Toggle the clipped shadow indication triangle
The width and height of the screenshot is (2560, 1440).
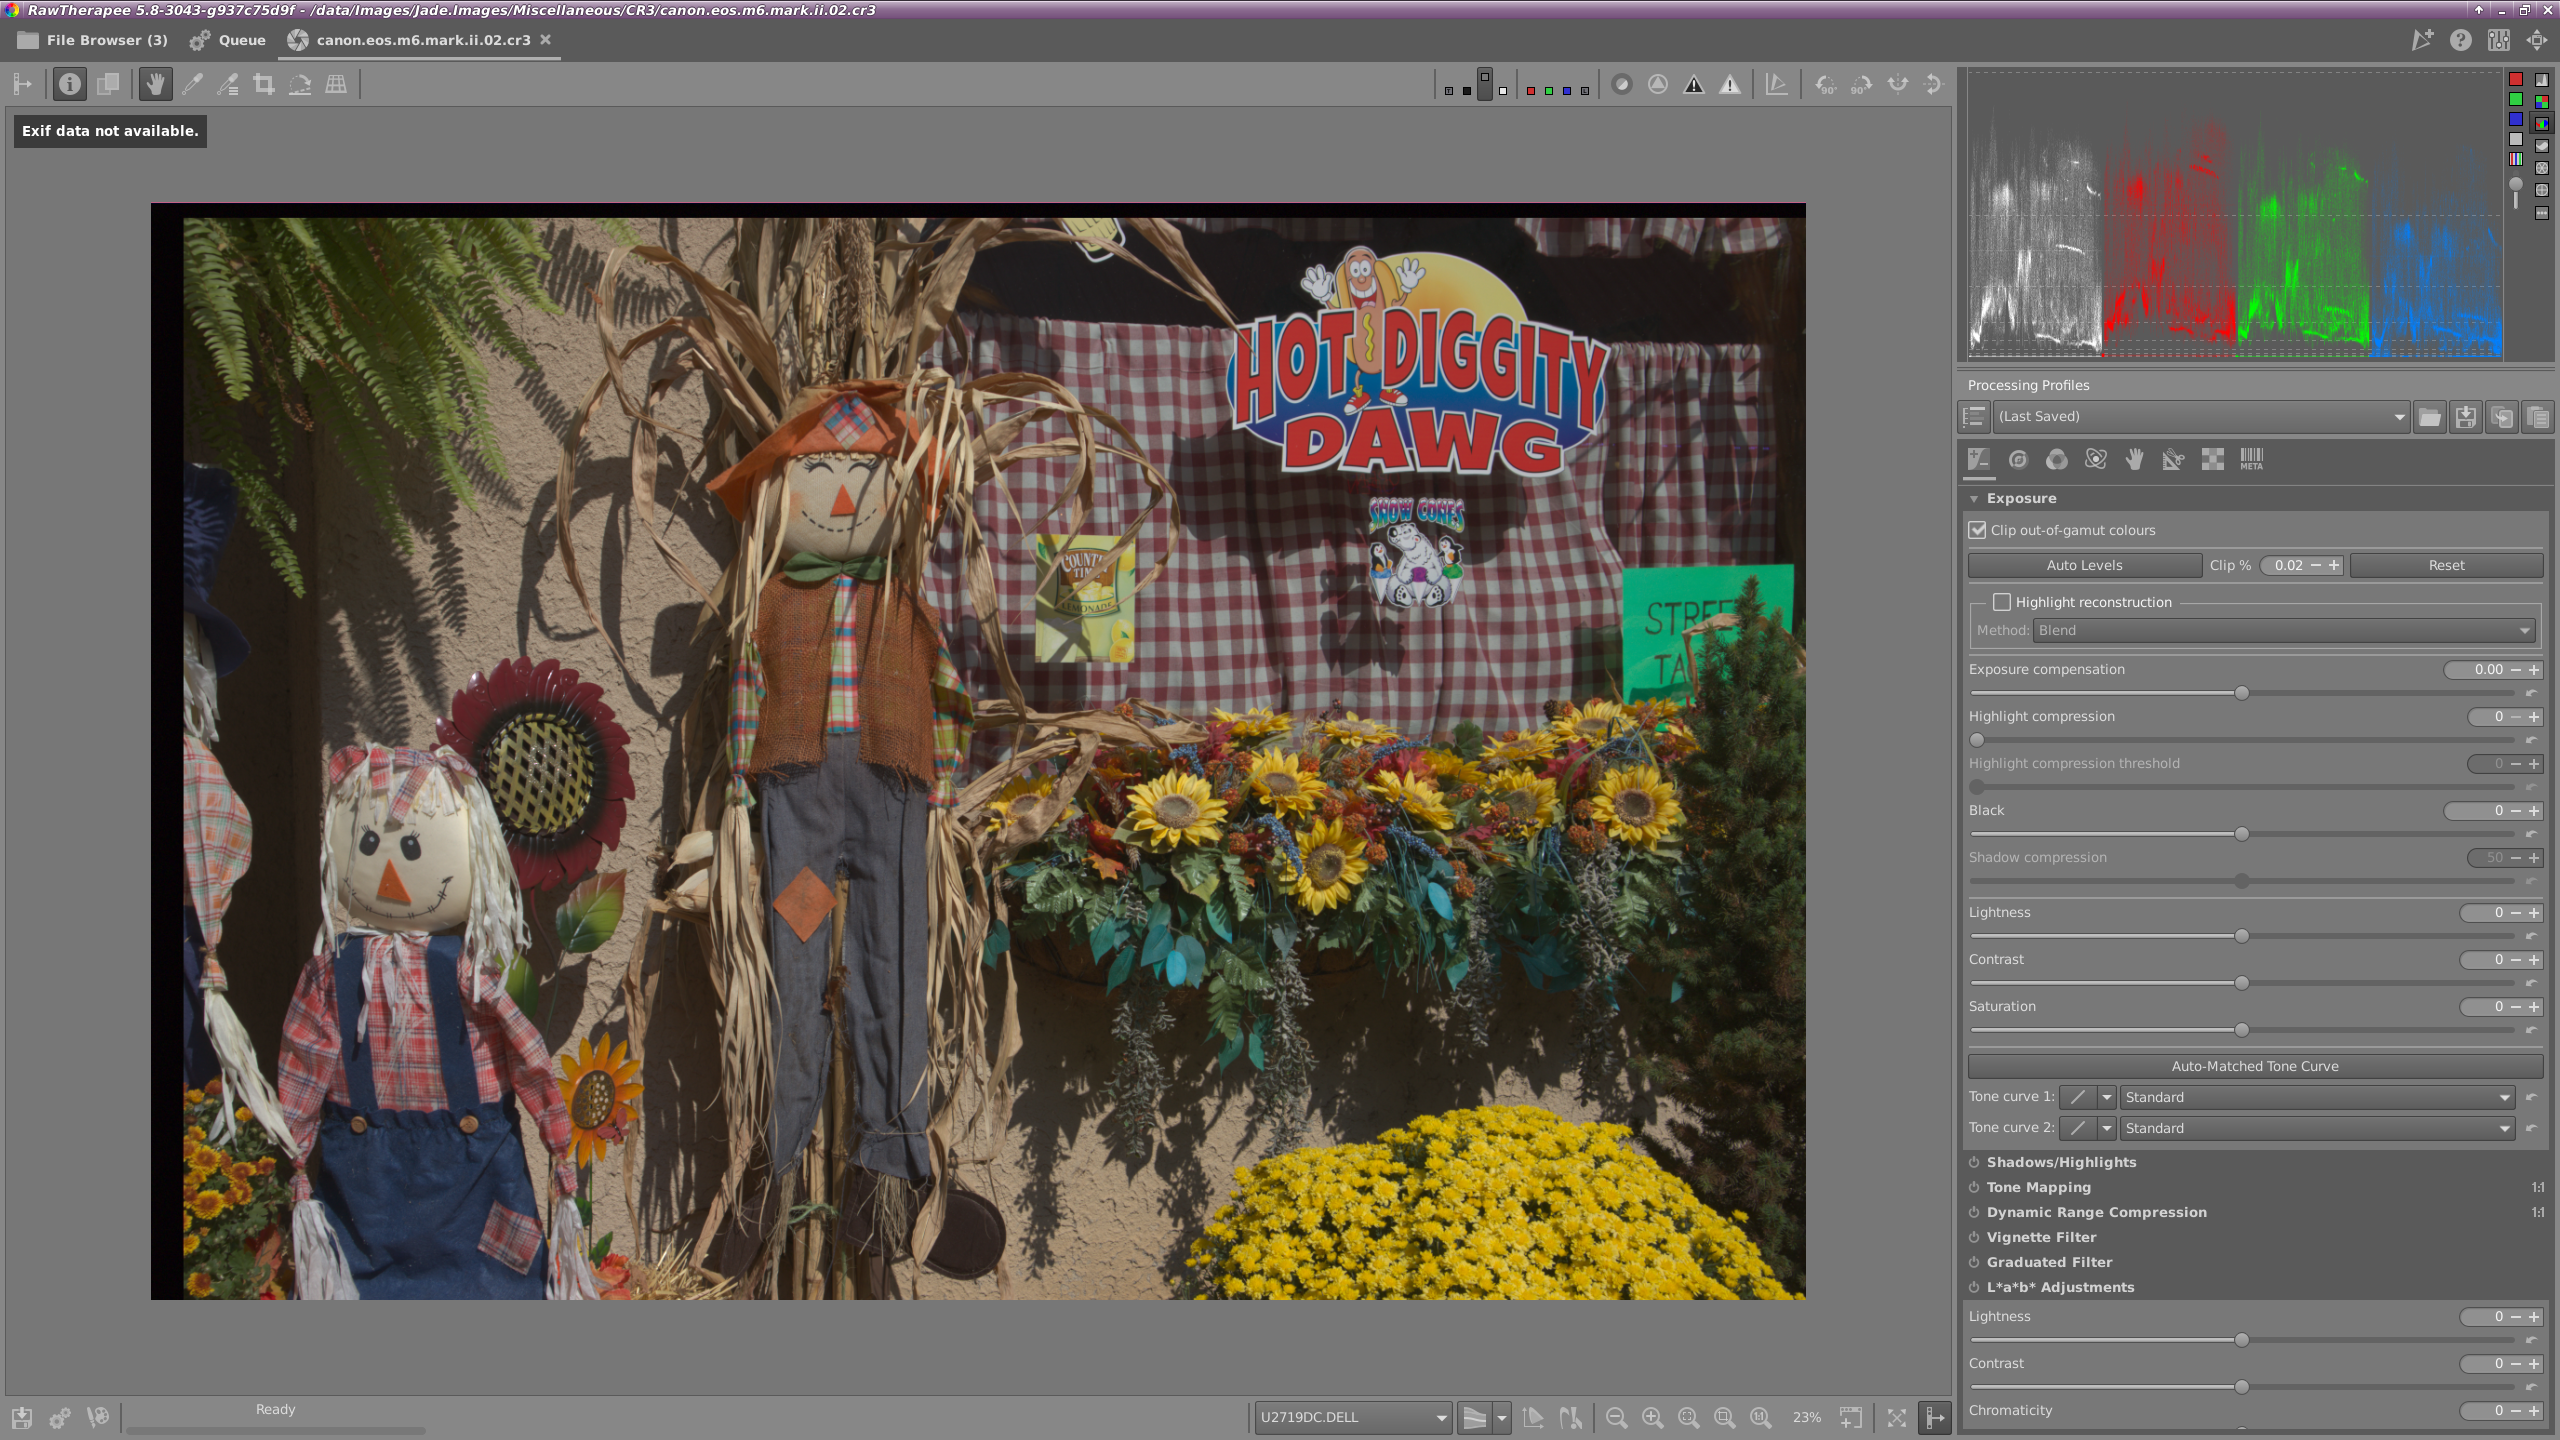(x=1694, y=85)
